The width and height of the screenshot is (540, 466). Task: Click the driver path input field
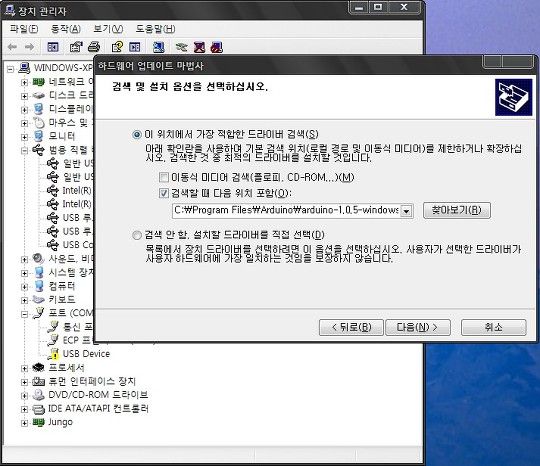(287, 210)
